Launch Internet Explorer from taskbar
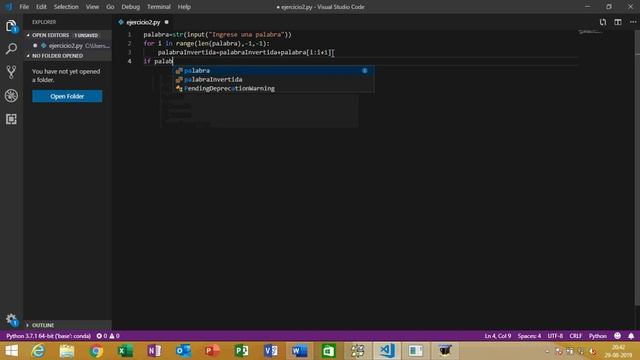Viewport: 640px width, 360px height. point(38,351)
